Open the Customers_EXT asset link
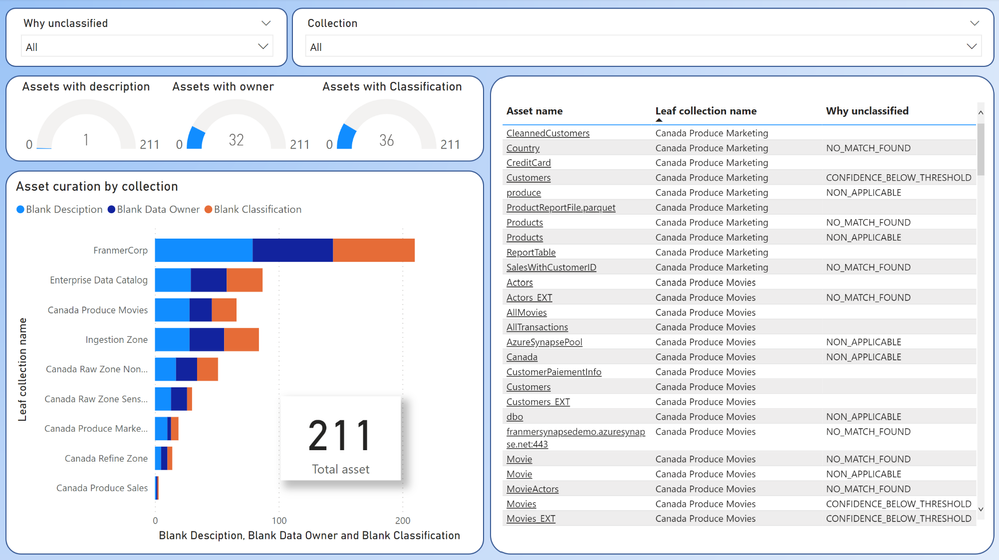The image size is (999, 560). [538, 402]
